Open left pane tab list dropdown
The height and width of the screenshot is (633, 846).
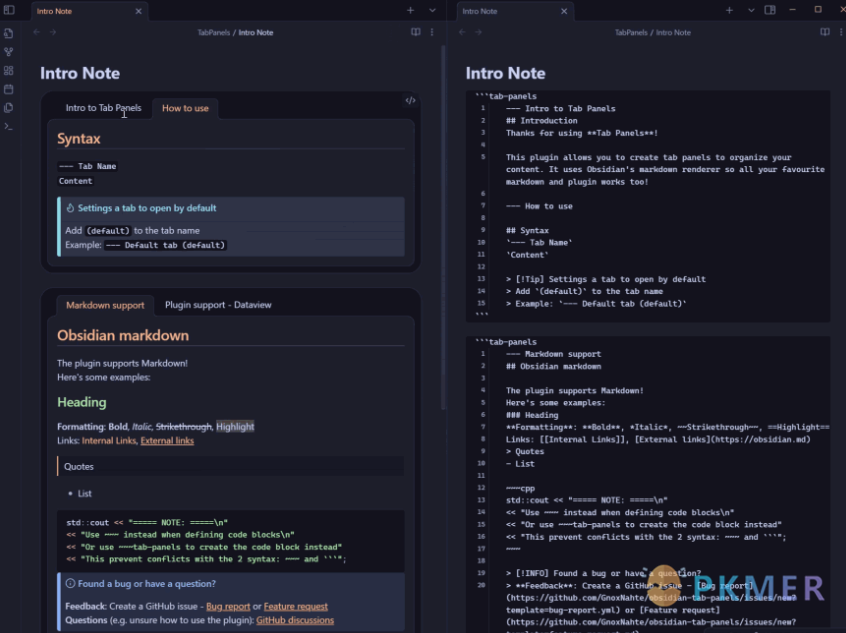[432, 10]
